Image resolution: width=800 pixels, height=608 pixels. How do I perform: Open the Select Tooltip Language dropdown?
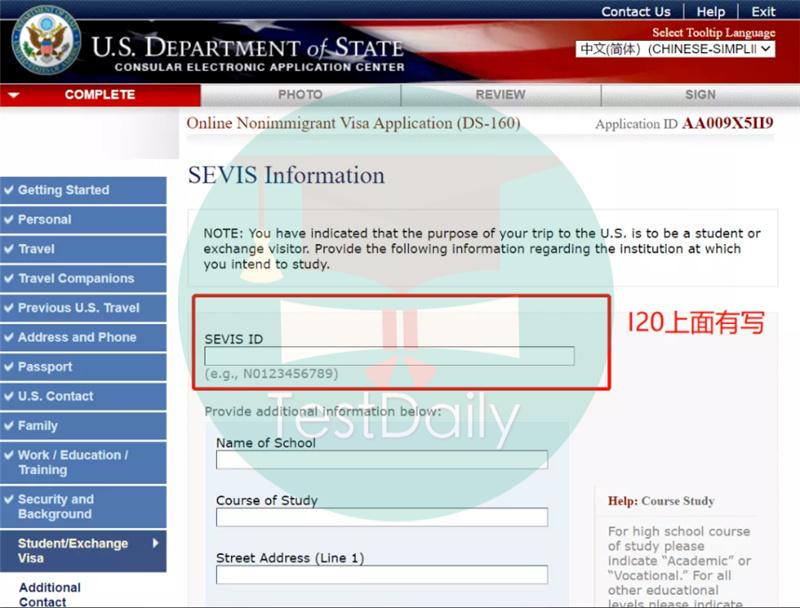point(675,49)
